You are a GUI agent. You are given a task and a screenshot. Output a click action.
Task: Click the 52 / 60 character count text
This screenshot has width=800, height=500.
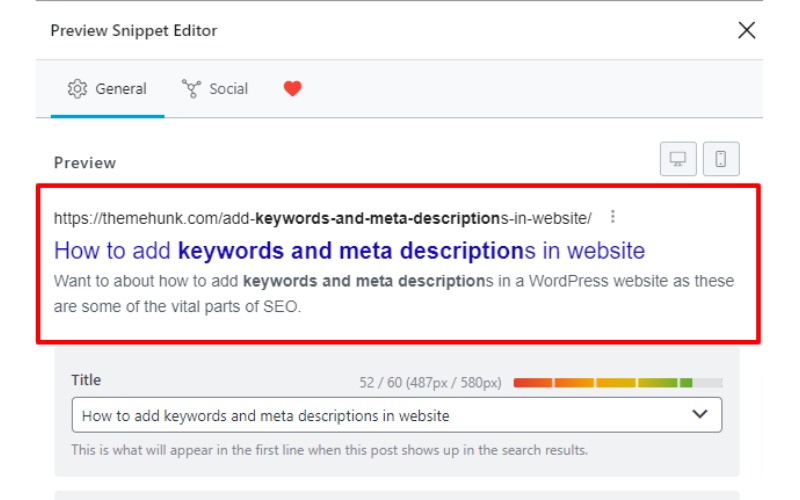430,383
